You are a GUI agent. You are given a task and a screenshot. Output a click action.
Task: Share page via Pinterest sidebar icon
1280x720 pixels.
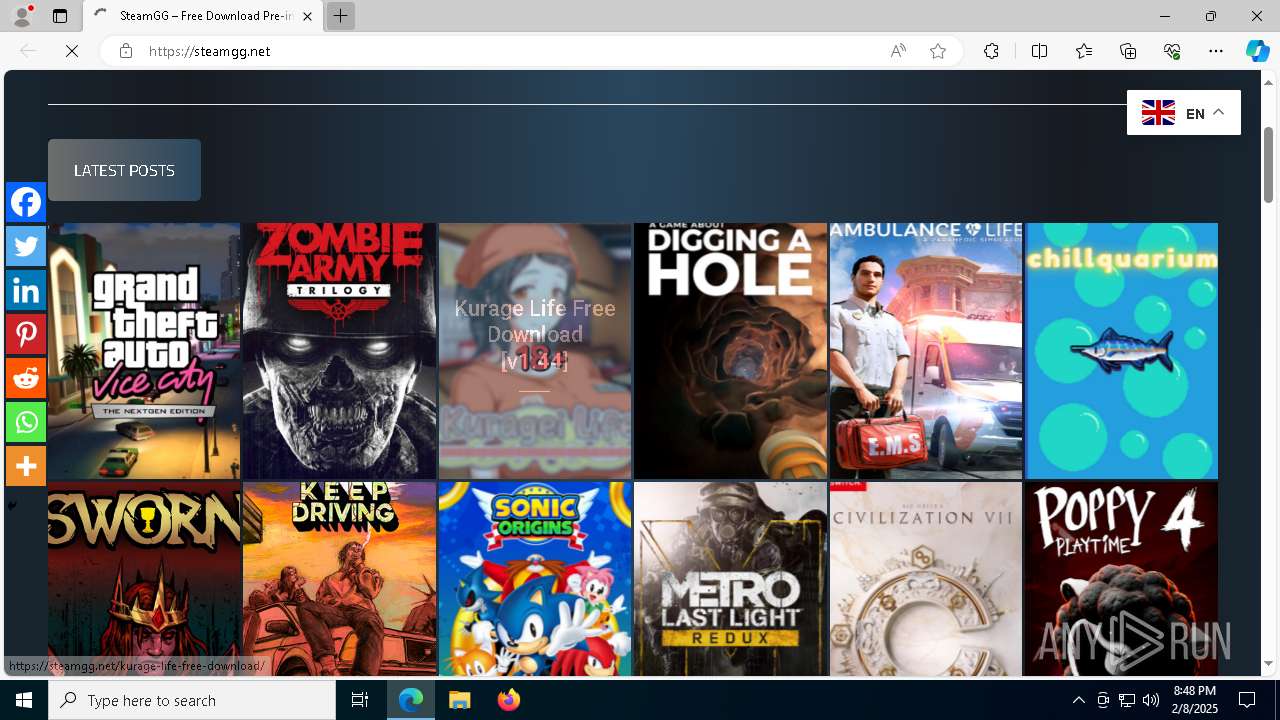click(x=26, y=334)
